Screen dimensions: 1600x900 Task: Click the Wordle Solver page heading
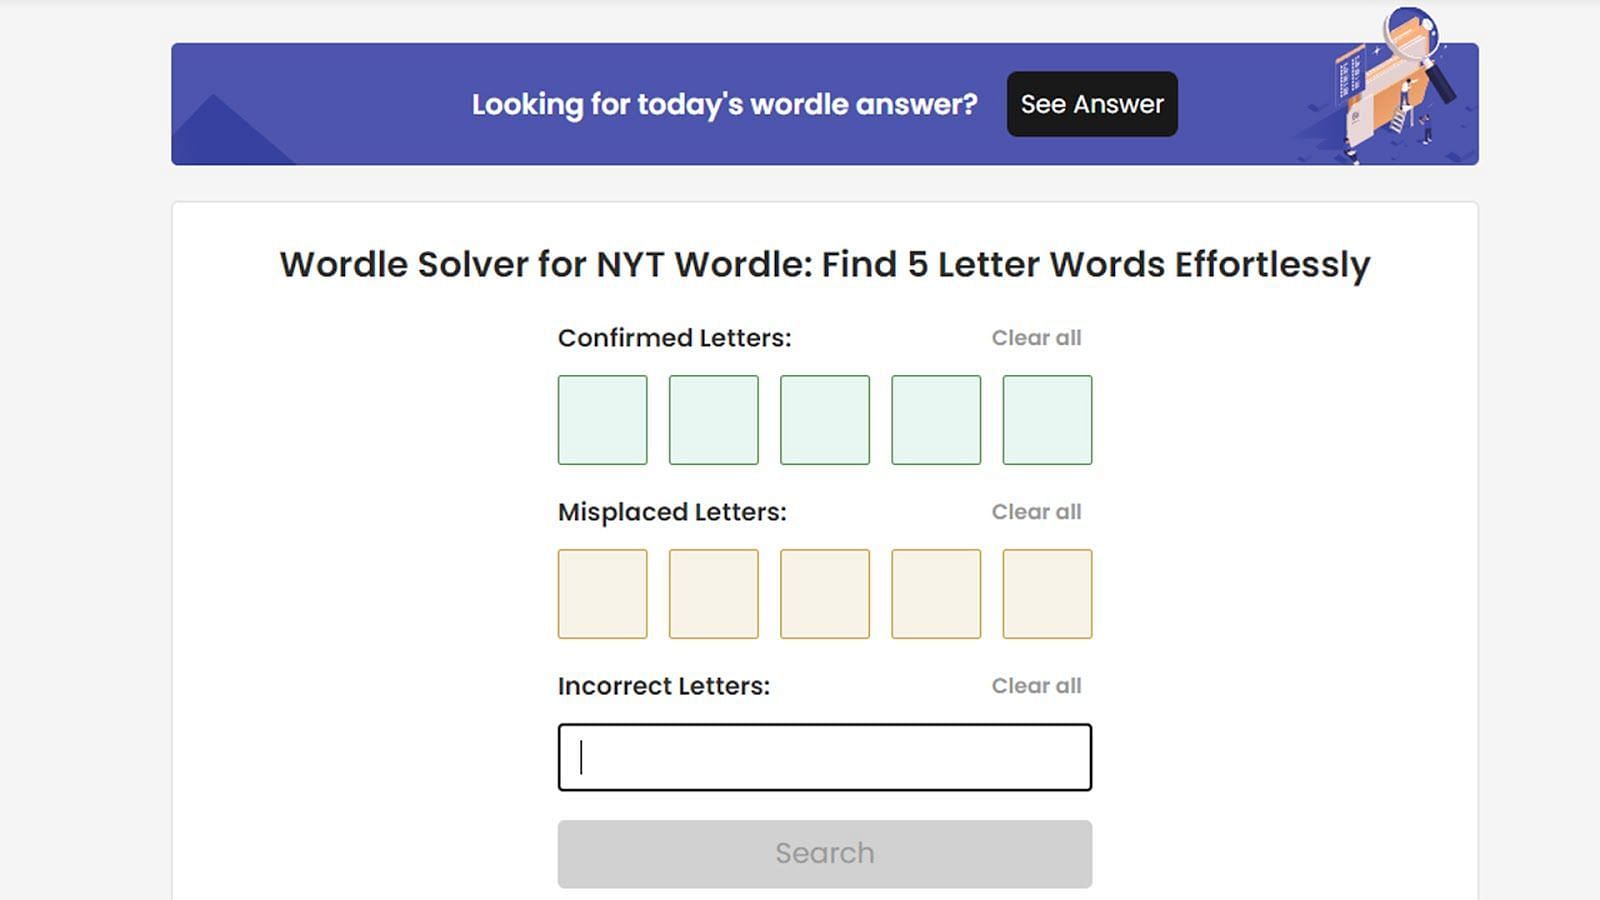point(824,264)
